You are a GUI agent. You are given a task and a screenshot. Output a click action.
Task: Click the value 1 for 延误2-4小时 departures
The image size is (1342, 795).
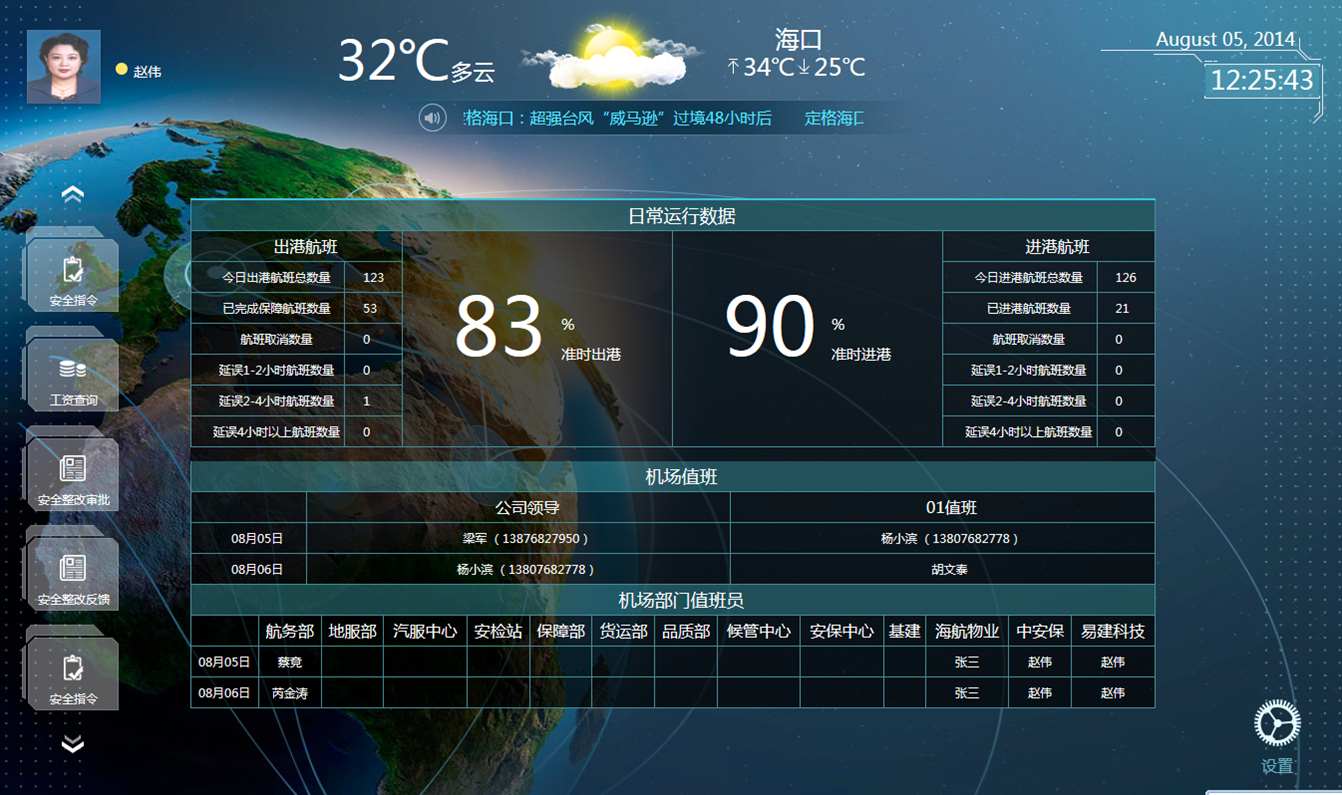(x=367, y=401)
